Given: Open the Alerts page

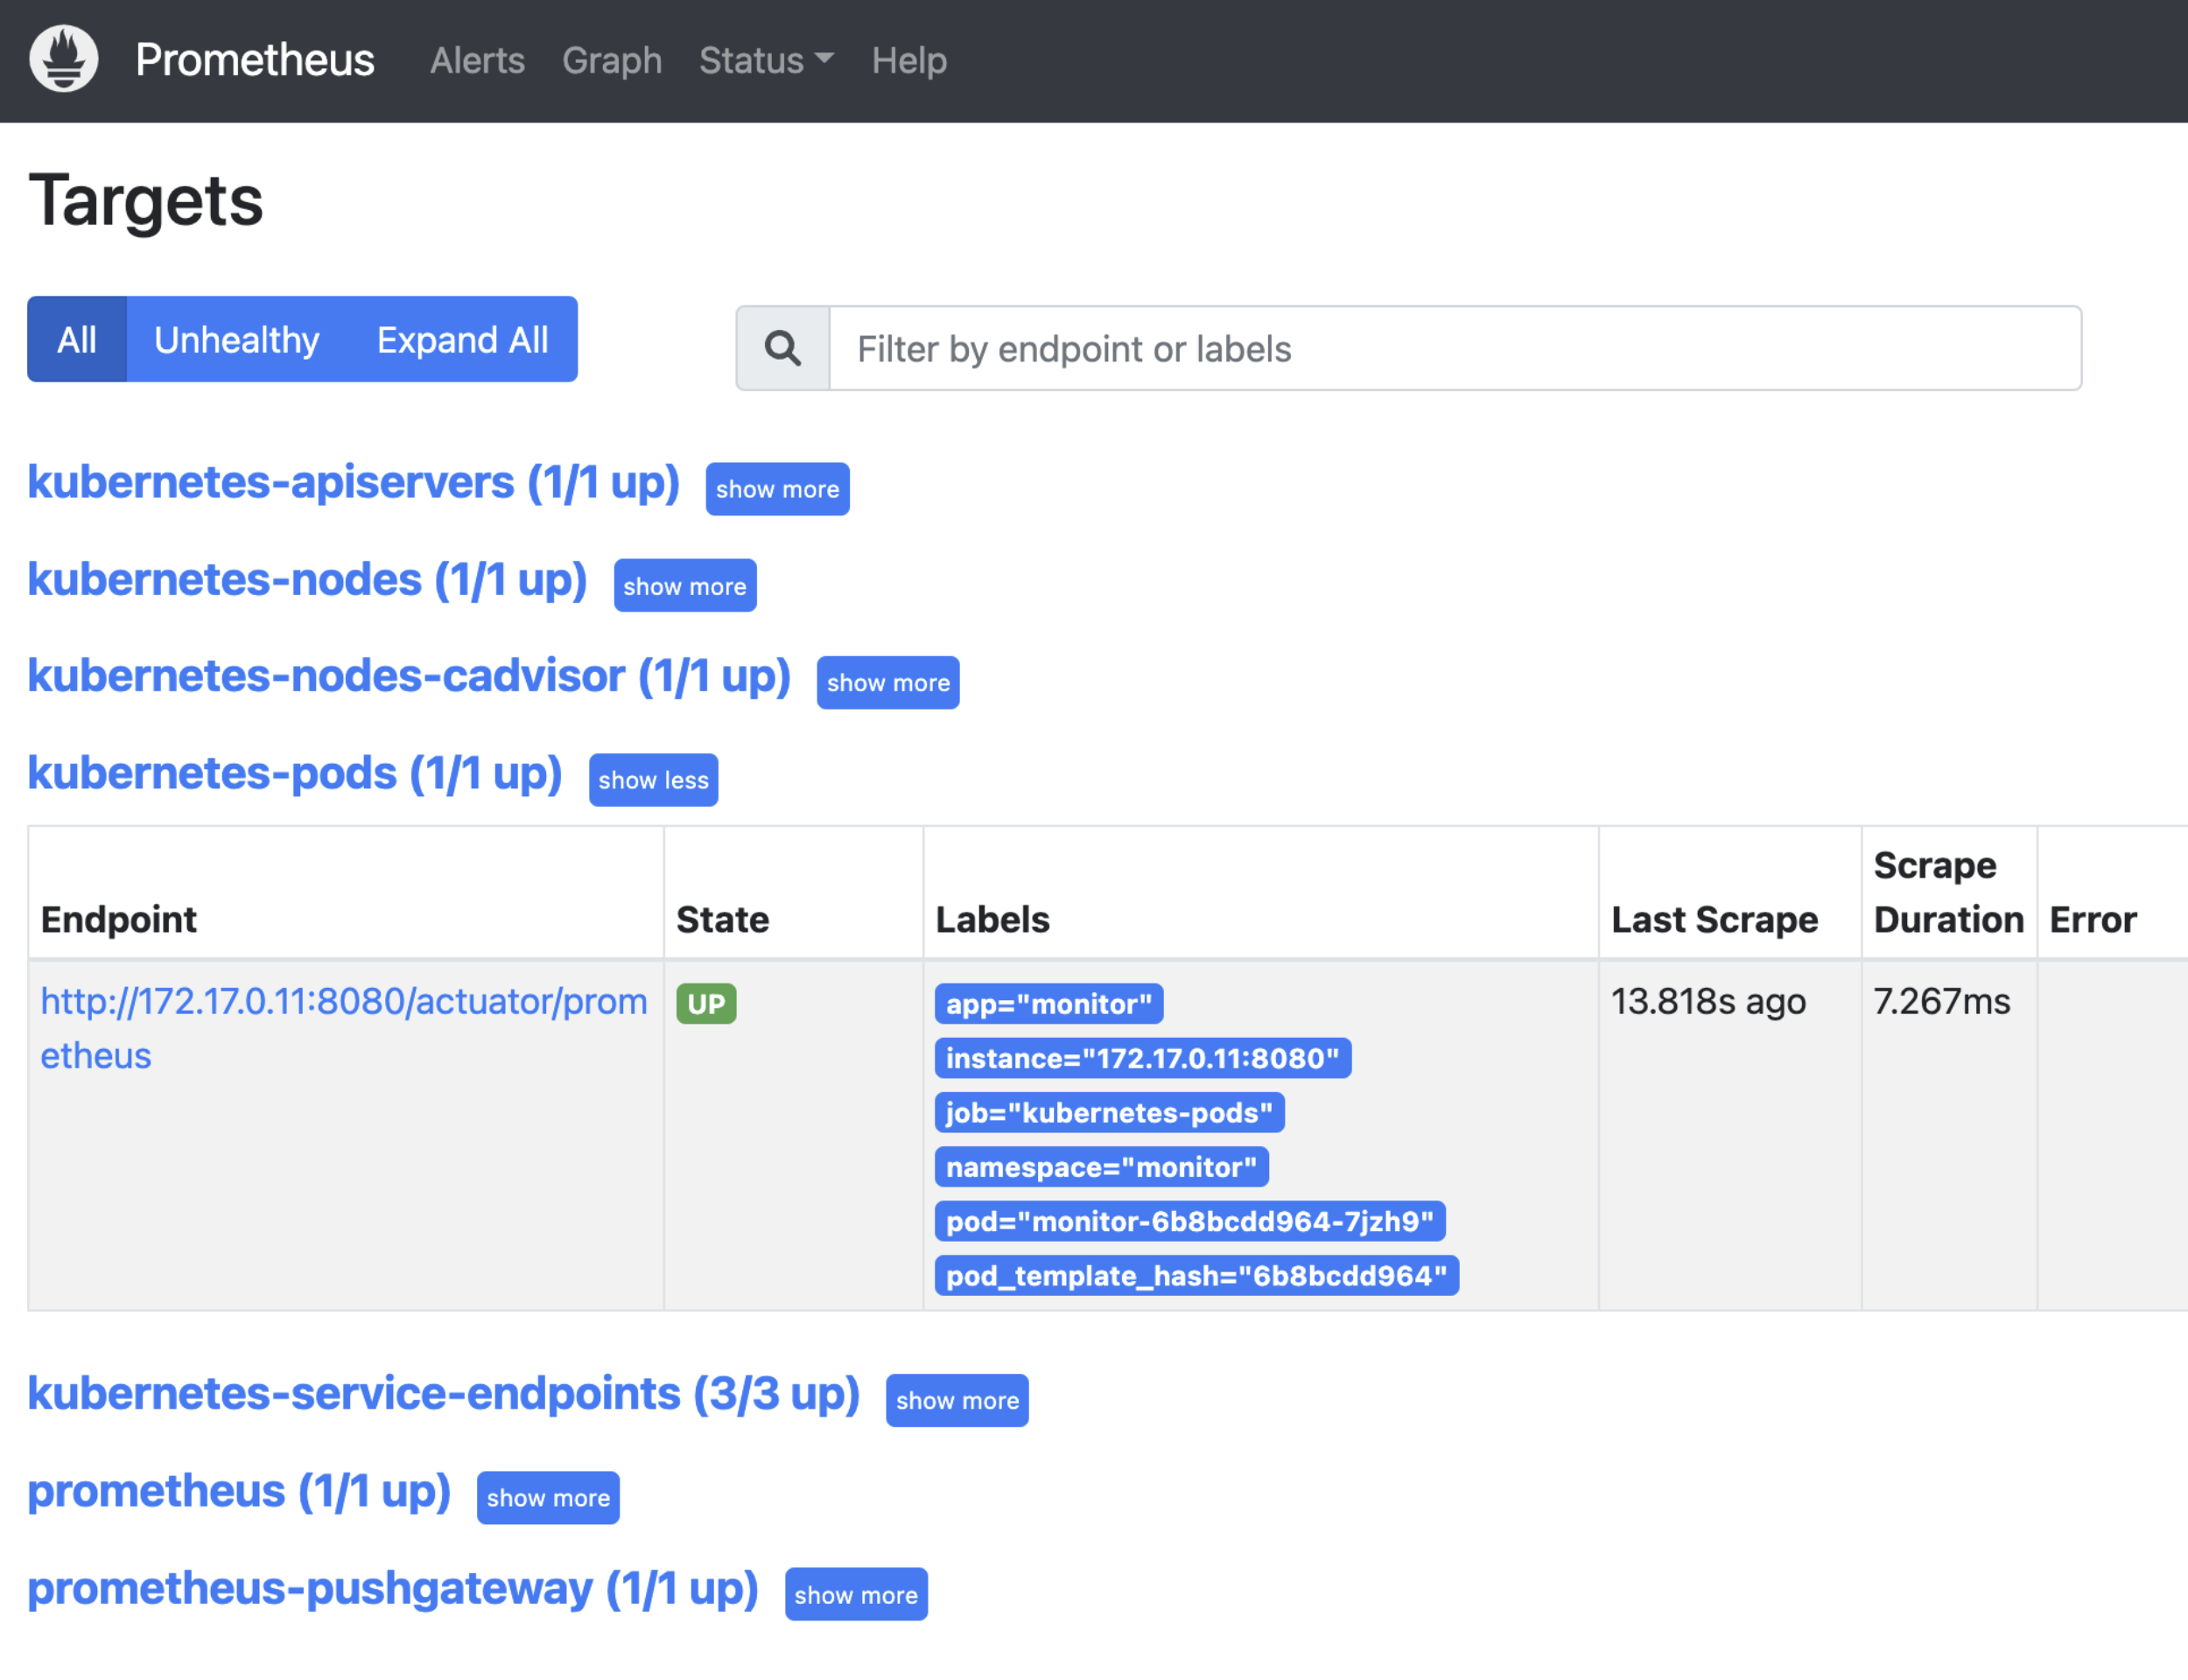Looking at the screenshot, I should pos(477,61).
